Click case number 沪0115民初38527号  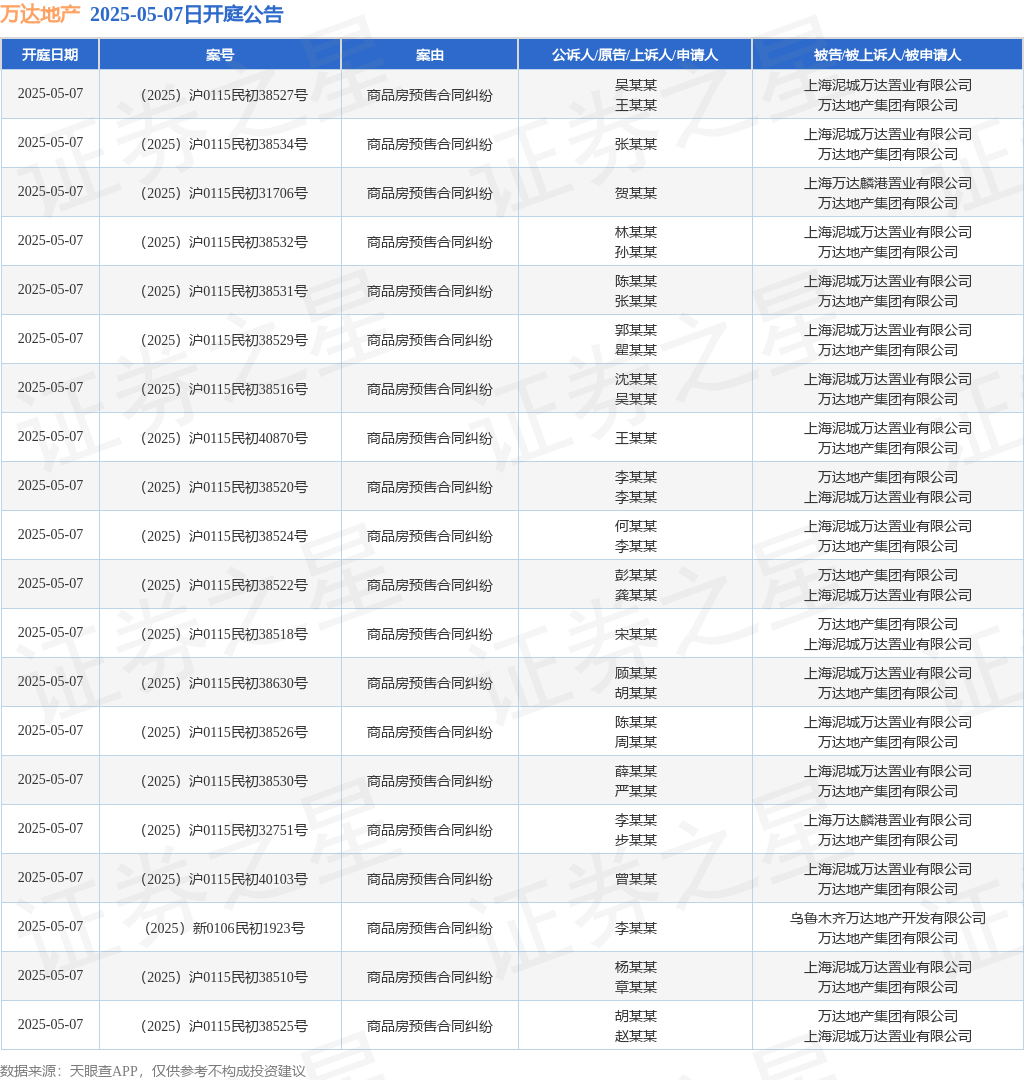tap(224, 96)
